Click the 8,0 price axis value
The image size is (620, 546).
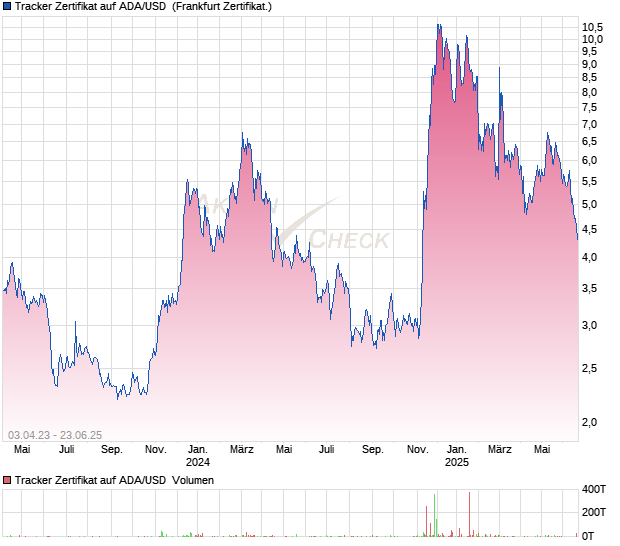click(x=593, y=93)
